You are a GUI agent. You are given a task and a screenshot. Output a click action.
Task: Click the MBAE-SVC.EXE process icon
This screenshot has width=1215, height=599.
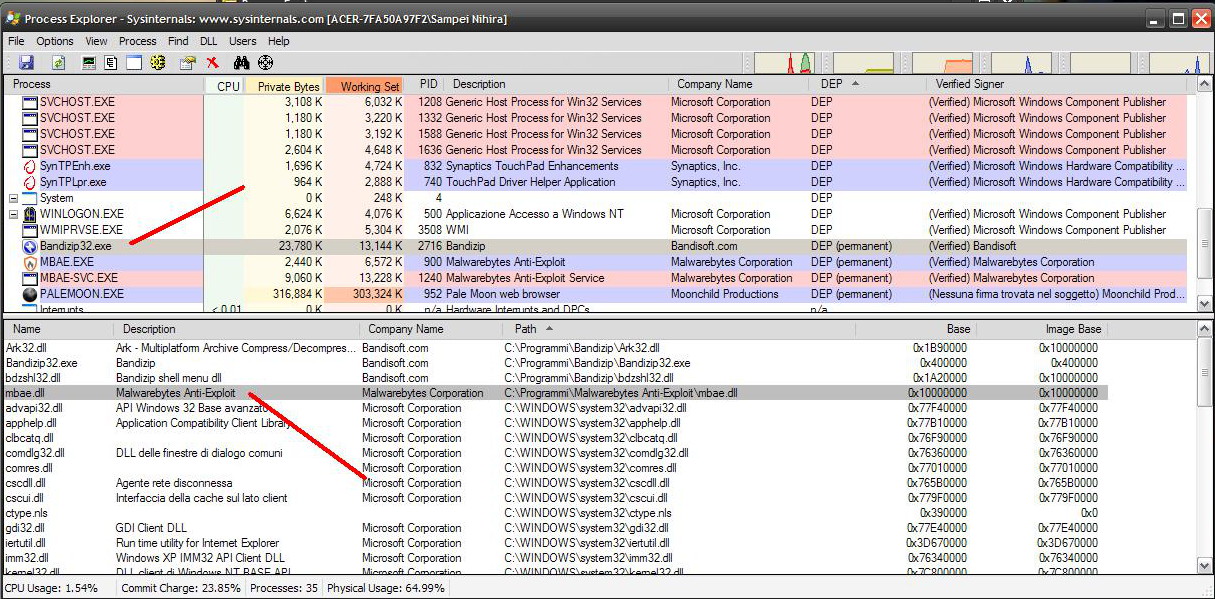(30, 278)
